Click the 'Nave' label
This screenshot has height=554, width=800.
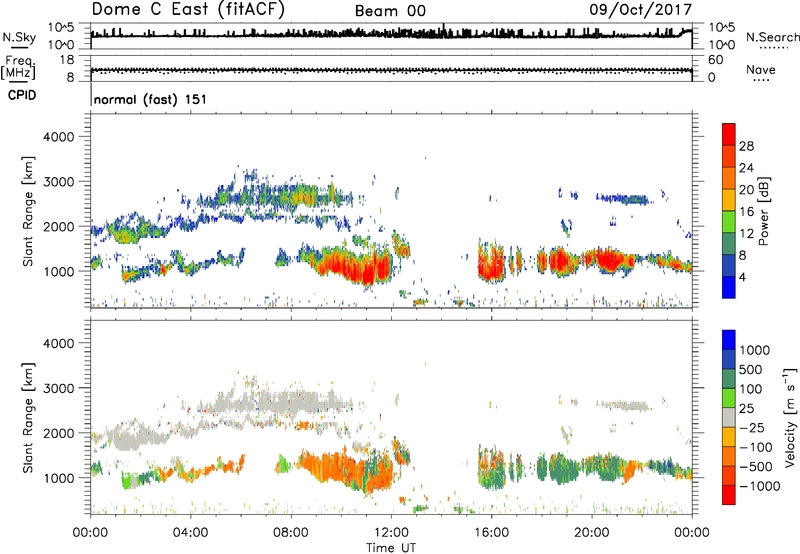[761, 69]
